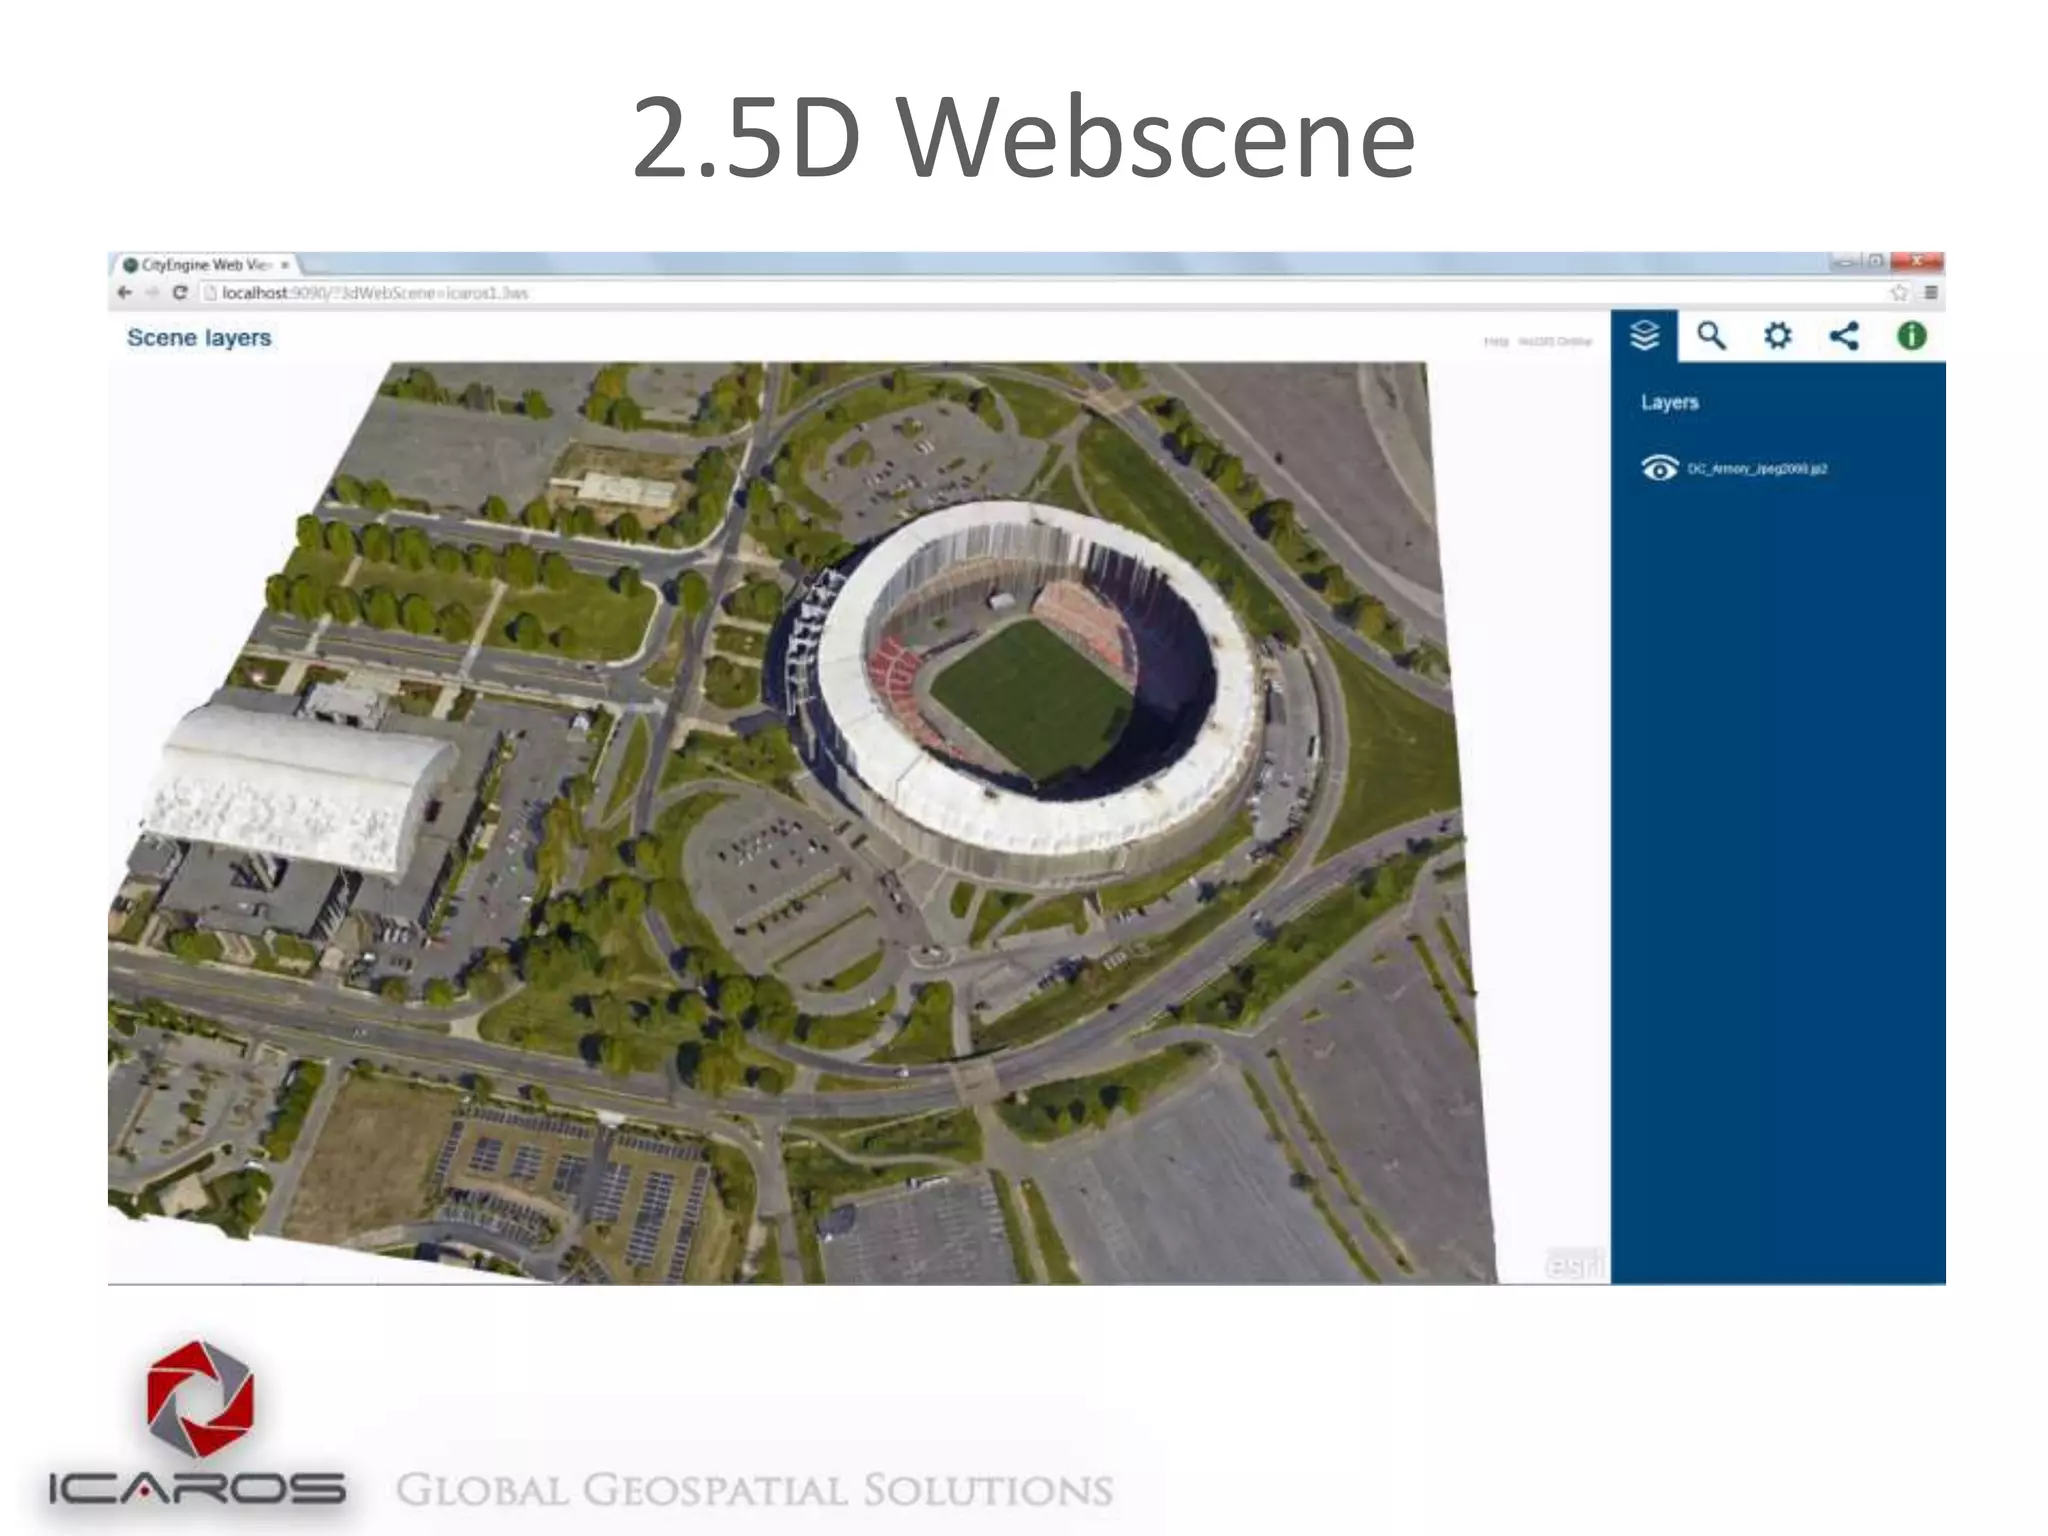Maximize the browser window
Viewport: 2048px width, 1536px height.
tap(1875, 262)
